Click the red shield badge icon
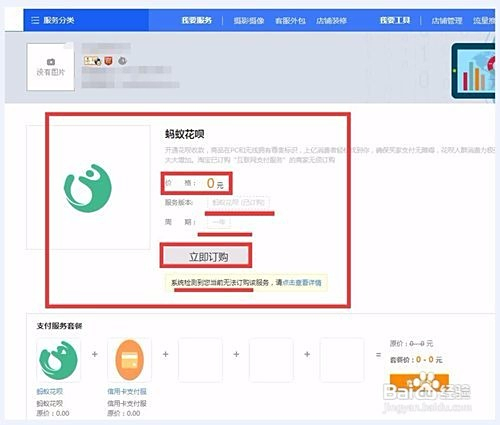This screenshot has width=500, height=425. 108,61
